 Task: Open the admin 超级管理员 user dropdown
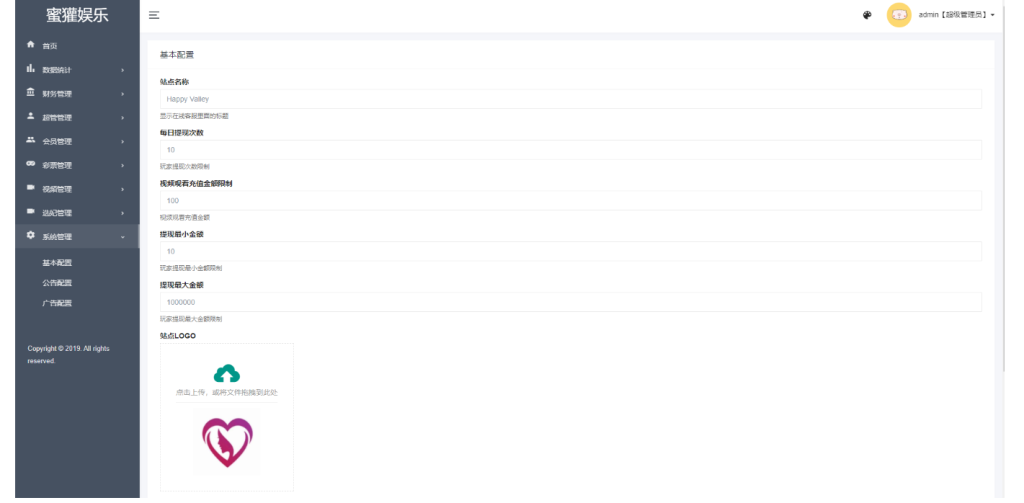[x=957, y=15]
